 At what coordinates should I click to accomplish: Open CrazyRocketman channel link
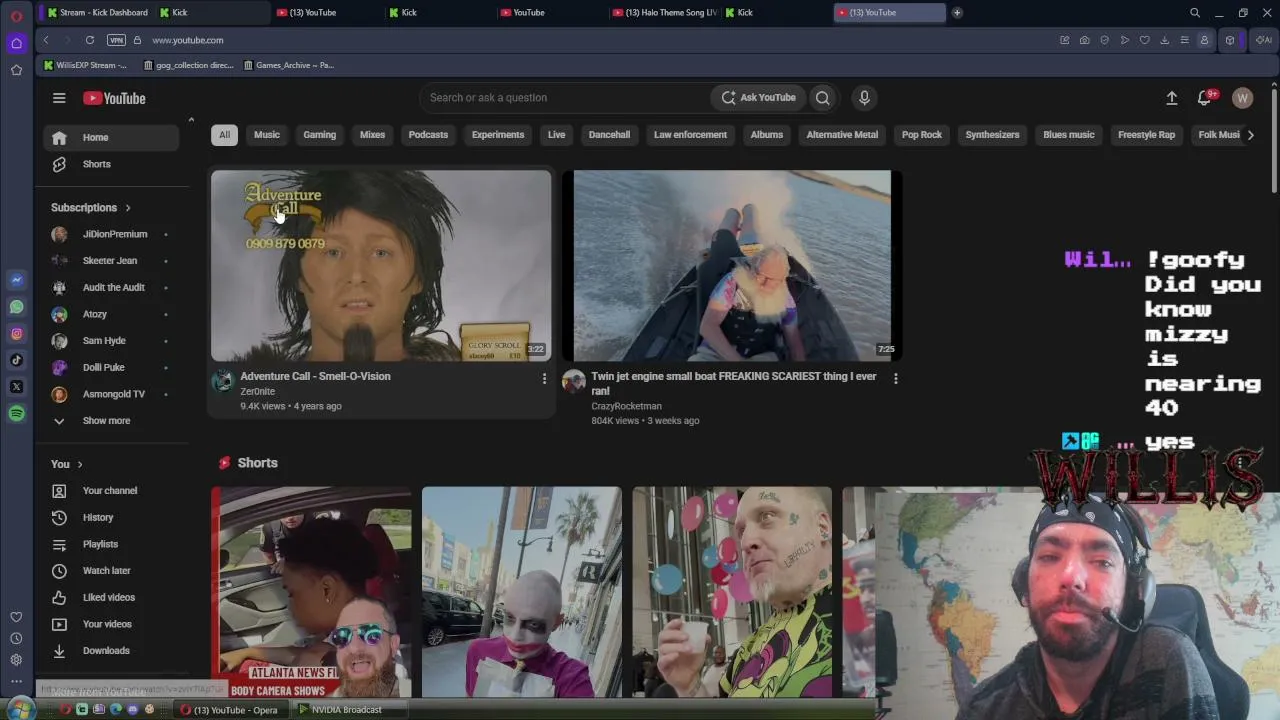tap(626, 406)
